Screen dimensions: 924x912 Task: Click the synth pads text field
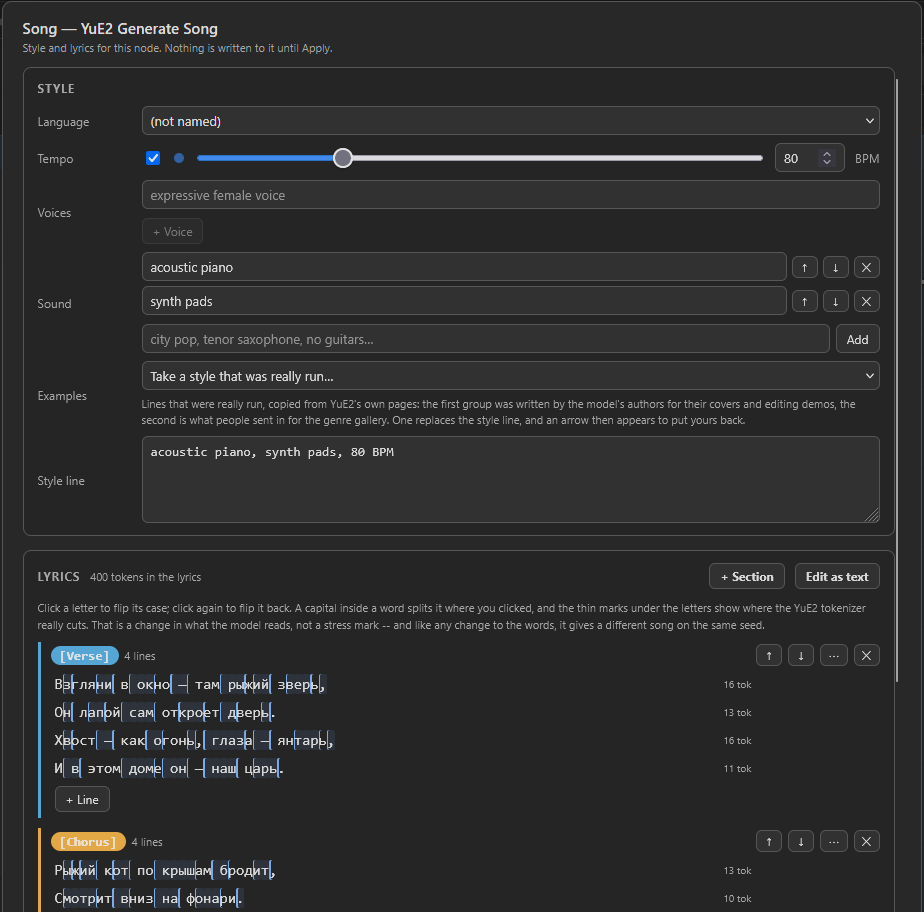coord(464,301)
